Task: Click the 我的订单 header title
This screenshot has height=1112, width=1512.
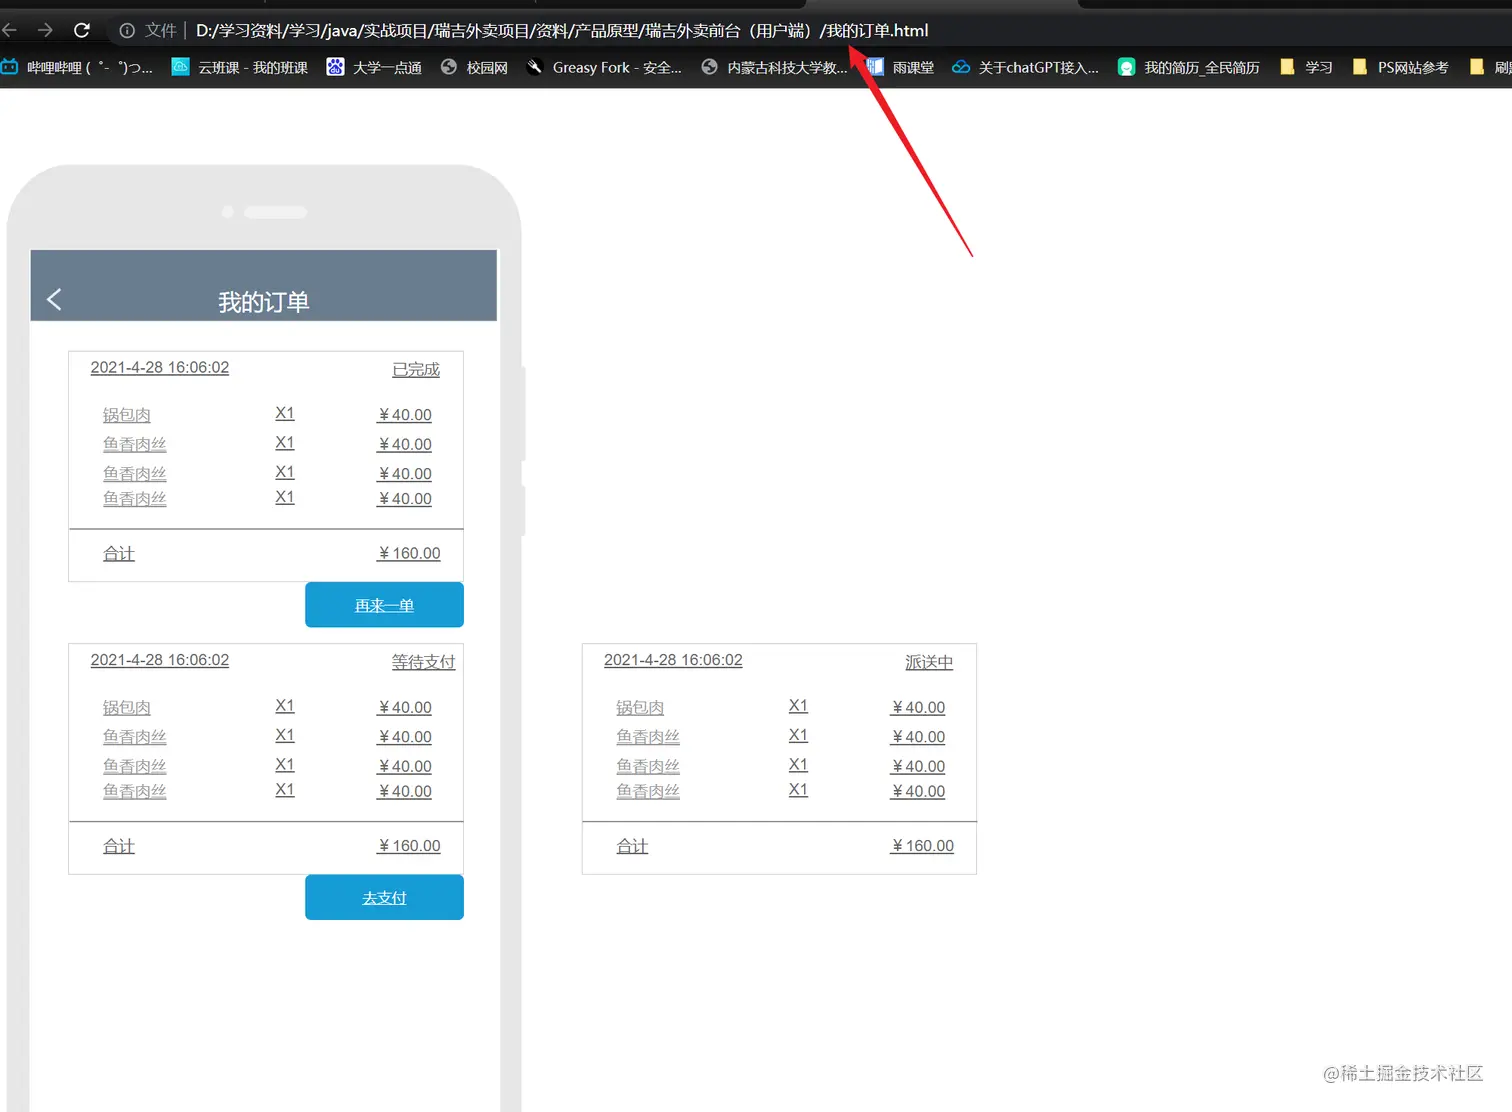Action: click(x=263, y=302)
